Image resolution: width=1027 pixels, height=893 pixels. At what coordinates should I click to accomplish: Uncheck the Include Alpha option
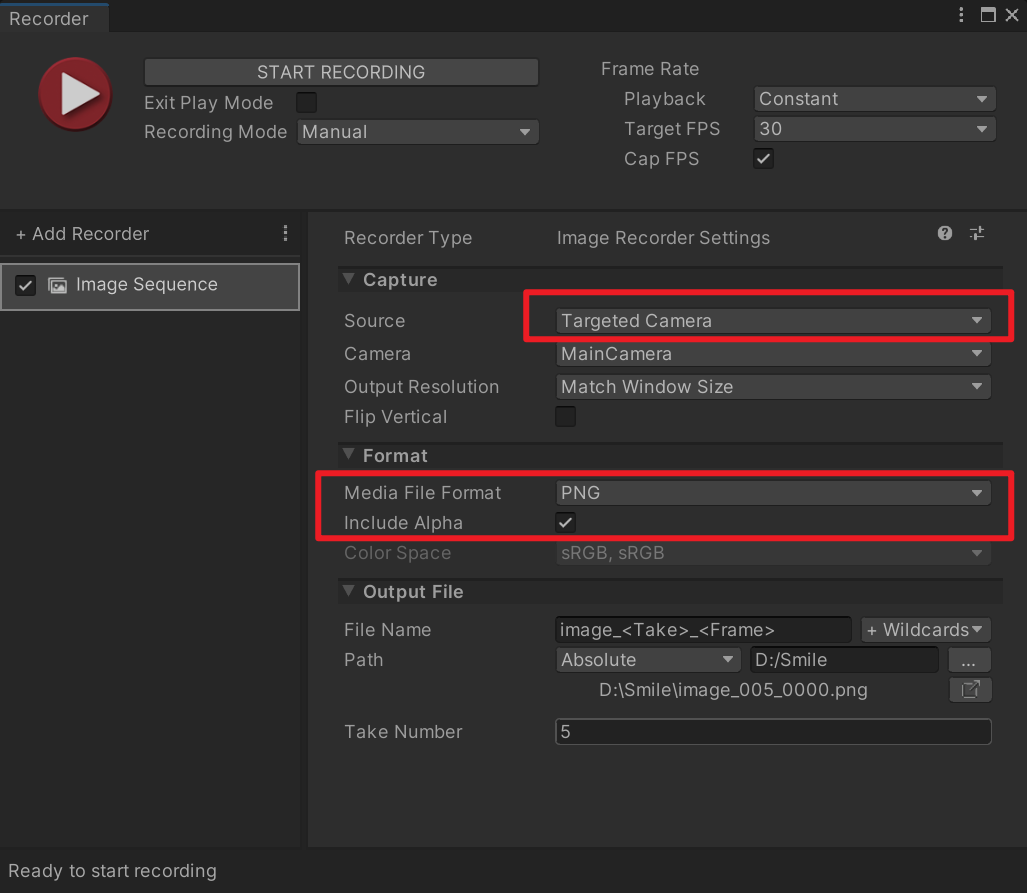[x=566, y=522]
